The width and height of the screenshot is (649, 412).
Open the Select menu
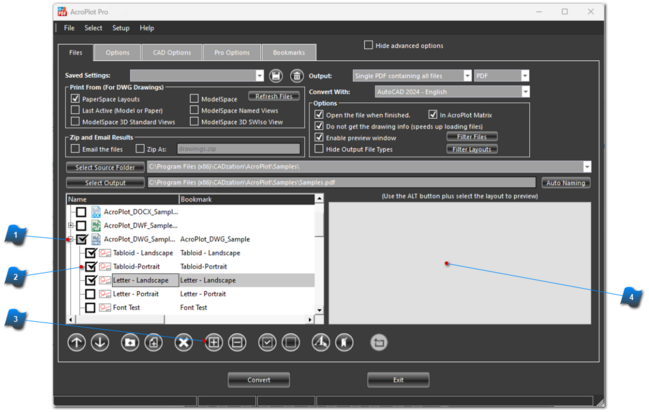(x=93, y=28)
